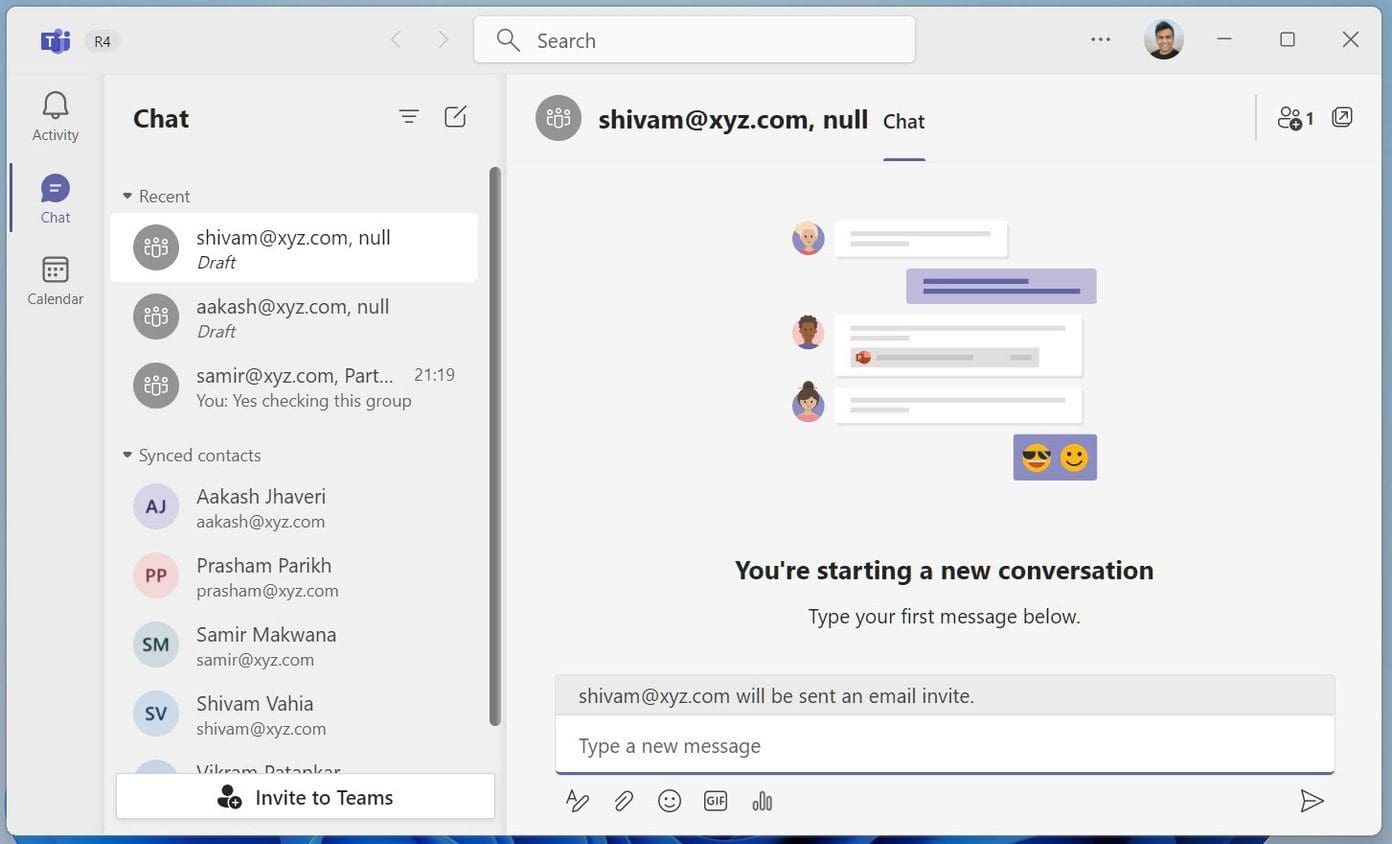Maximize the Teams window
Viewport: 1392px width, 844px height.
[1287, 40]
